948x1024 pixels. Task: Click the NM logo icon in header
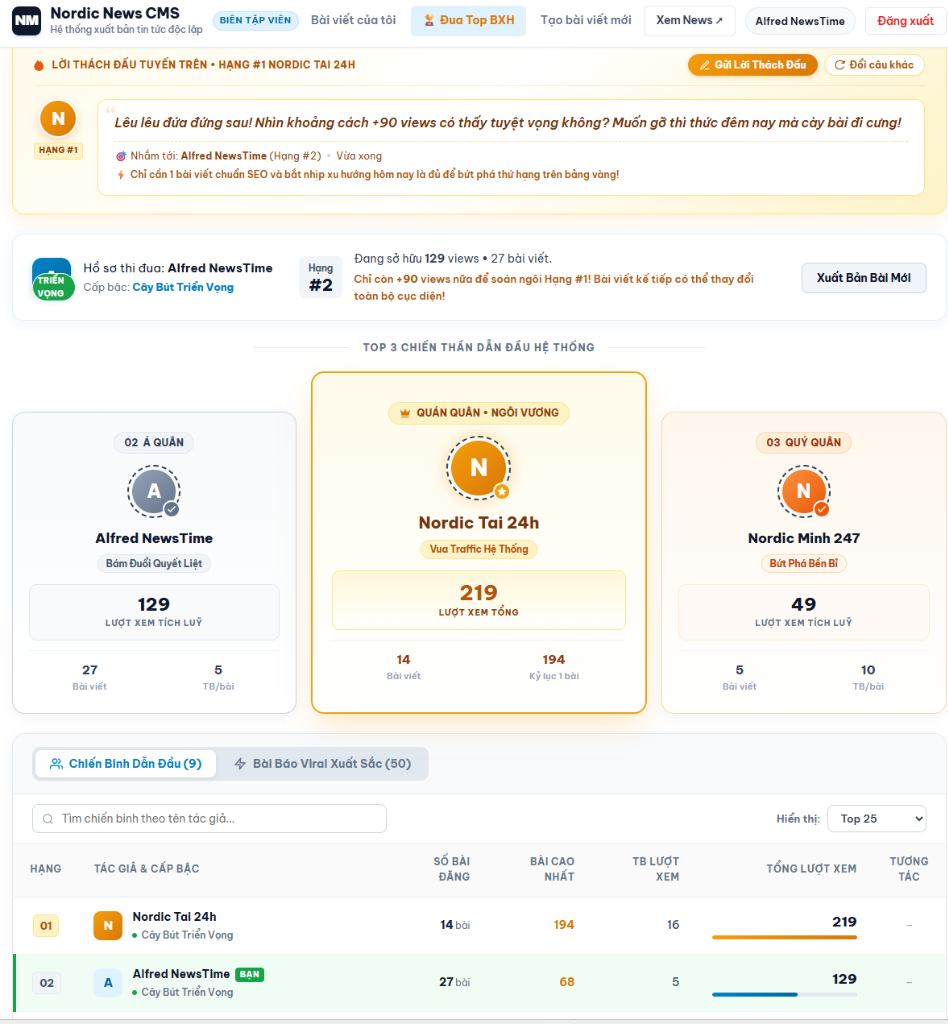click(26, 20)
